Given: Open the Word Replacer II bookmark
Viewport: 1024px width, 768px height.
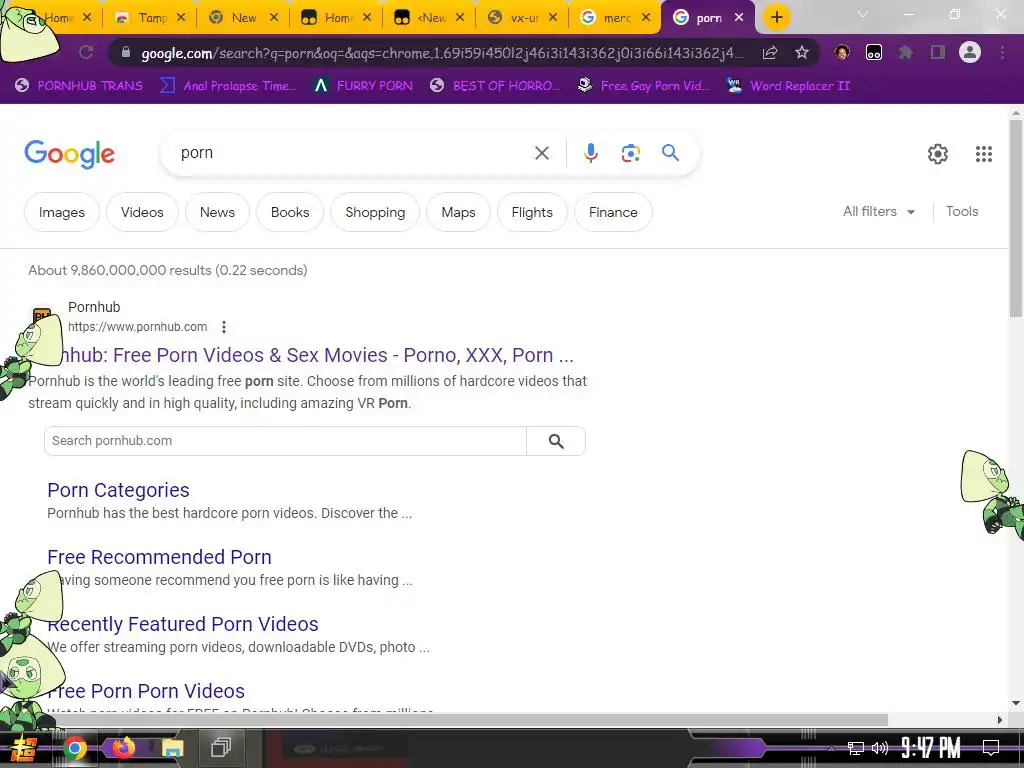Looking at the screenshot, I should [x=790, y=86].
